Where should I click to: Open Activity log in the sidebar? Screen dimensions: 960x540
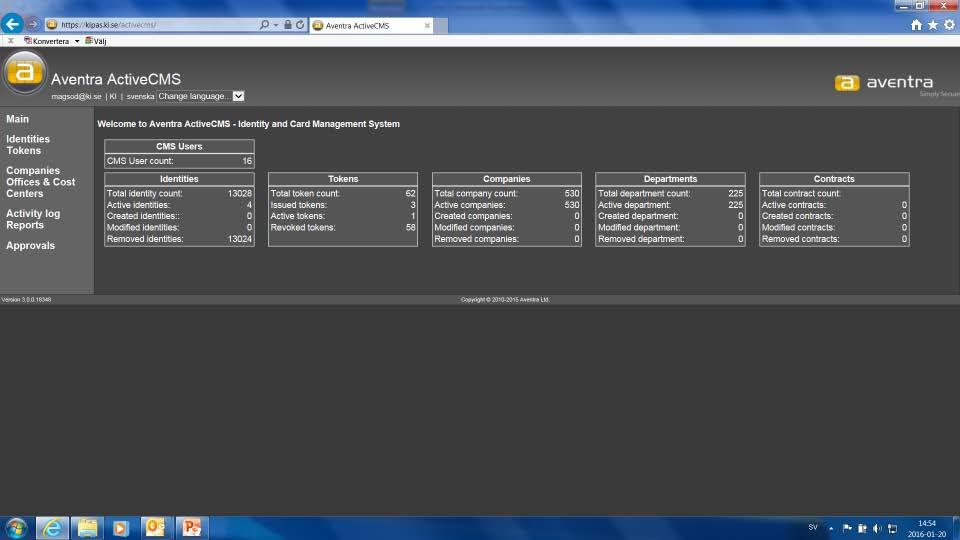[x=32, y=214]
